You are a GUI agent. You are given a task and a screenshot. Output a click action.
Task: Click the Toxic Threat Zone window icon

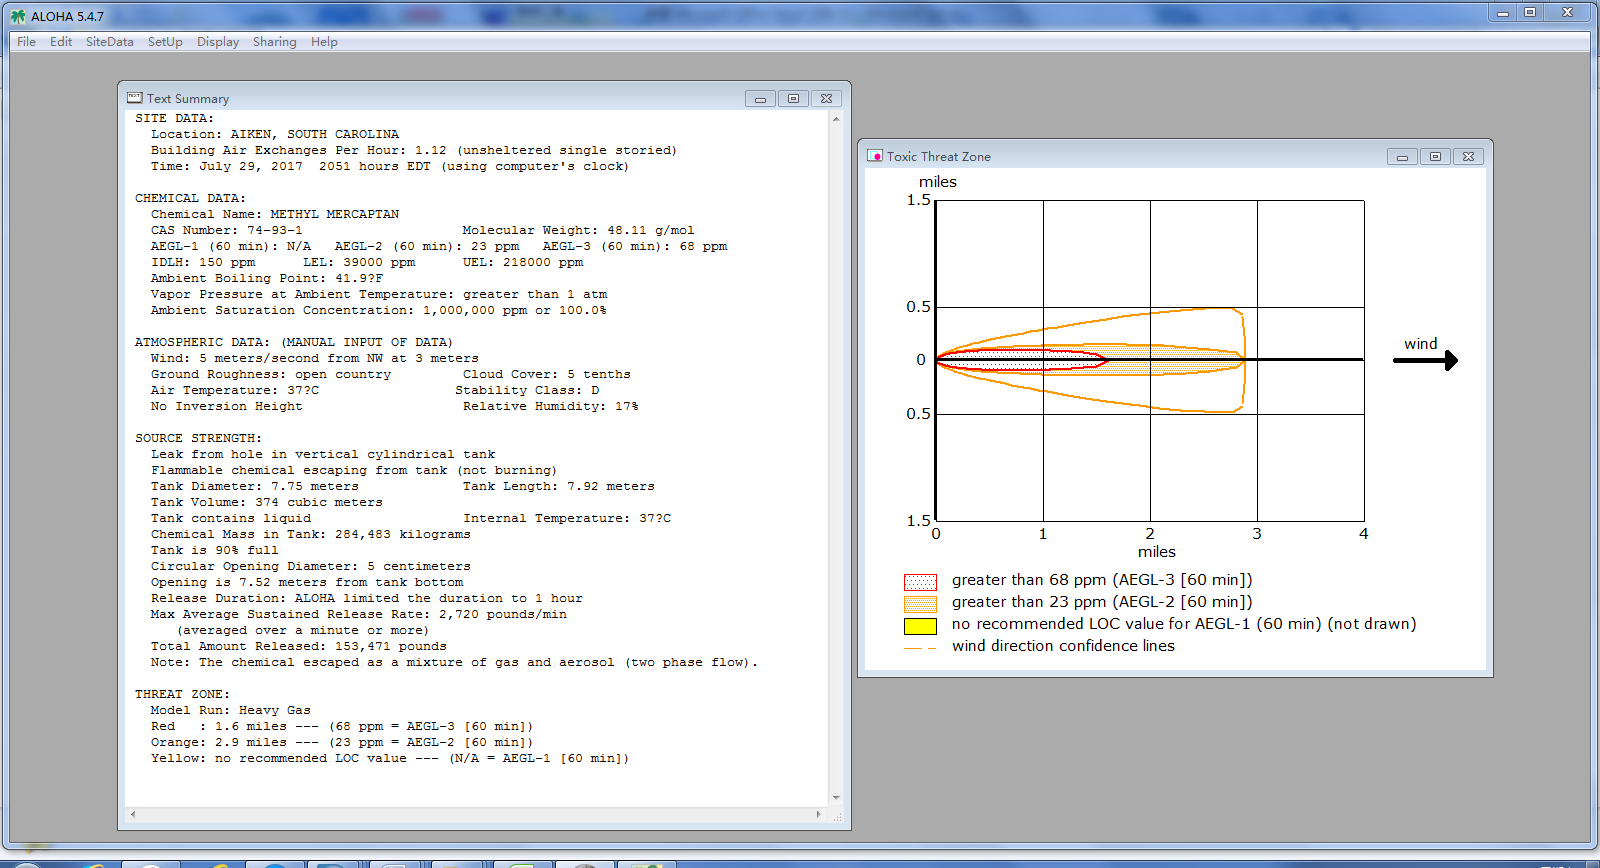[x=875, y=156]
